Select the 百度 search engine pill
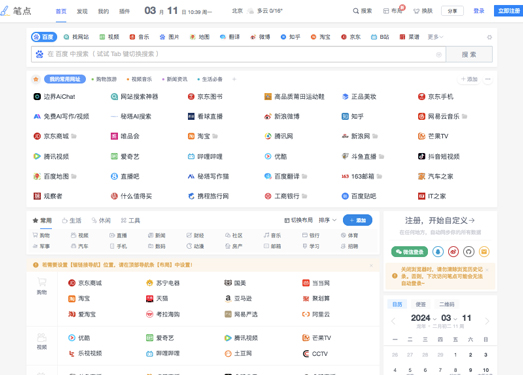The width and height of the screenshot is (523, 375). point(44,37)
